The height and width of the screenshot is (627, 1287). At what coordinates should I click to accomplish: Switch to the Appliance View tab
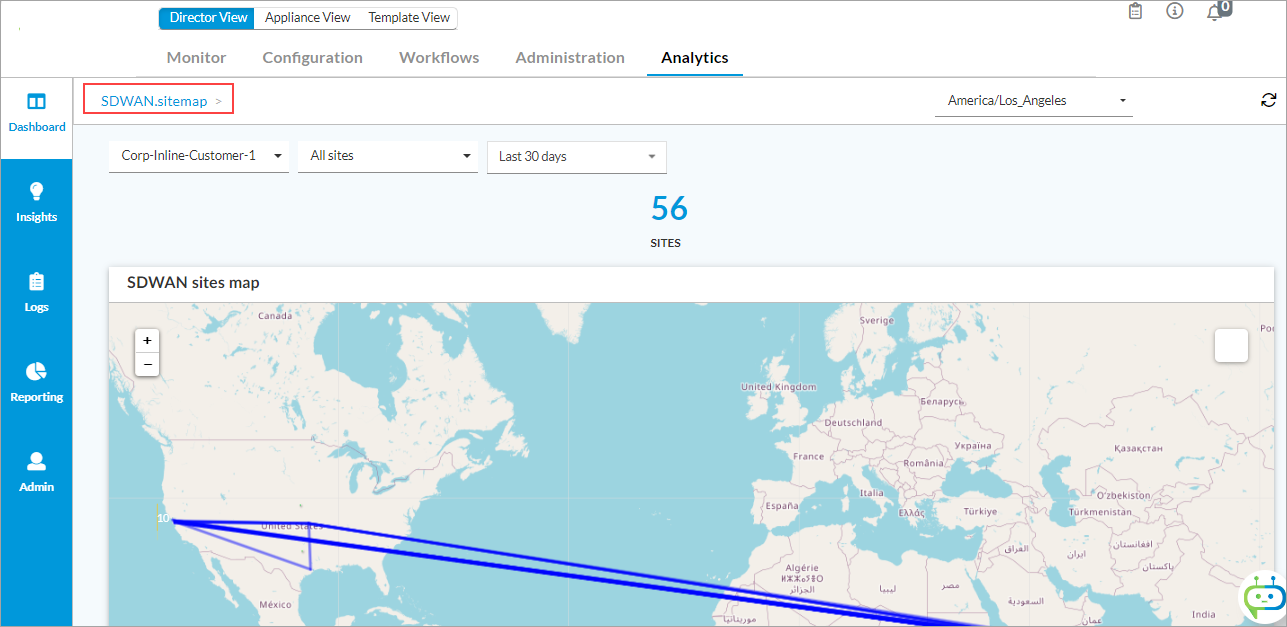pos(307,17)
